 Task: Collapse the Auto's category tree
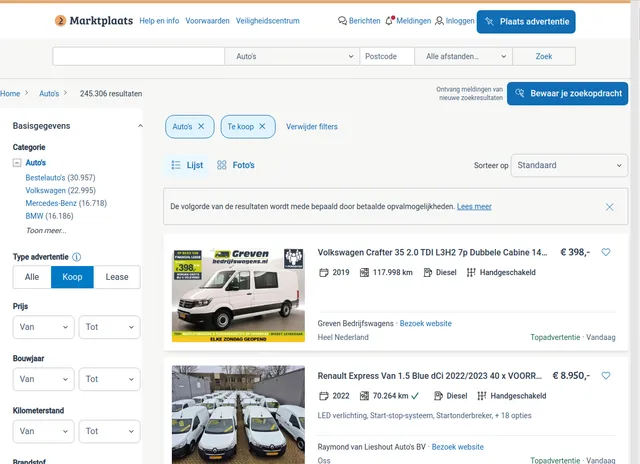pos(17,163)
